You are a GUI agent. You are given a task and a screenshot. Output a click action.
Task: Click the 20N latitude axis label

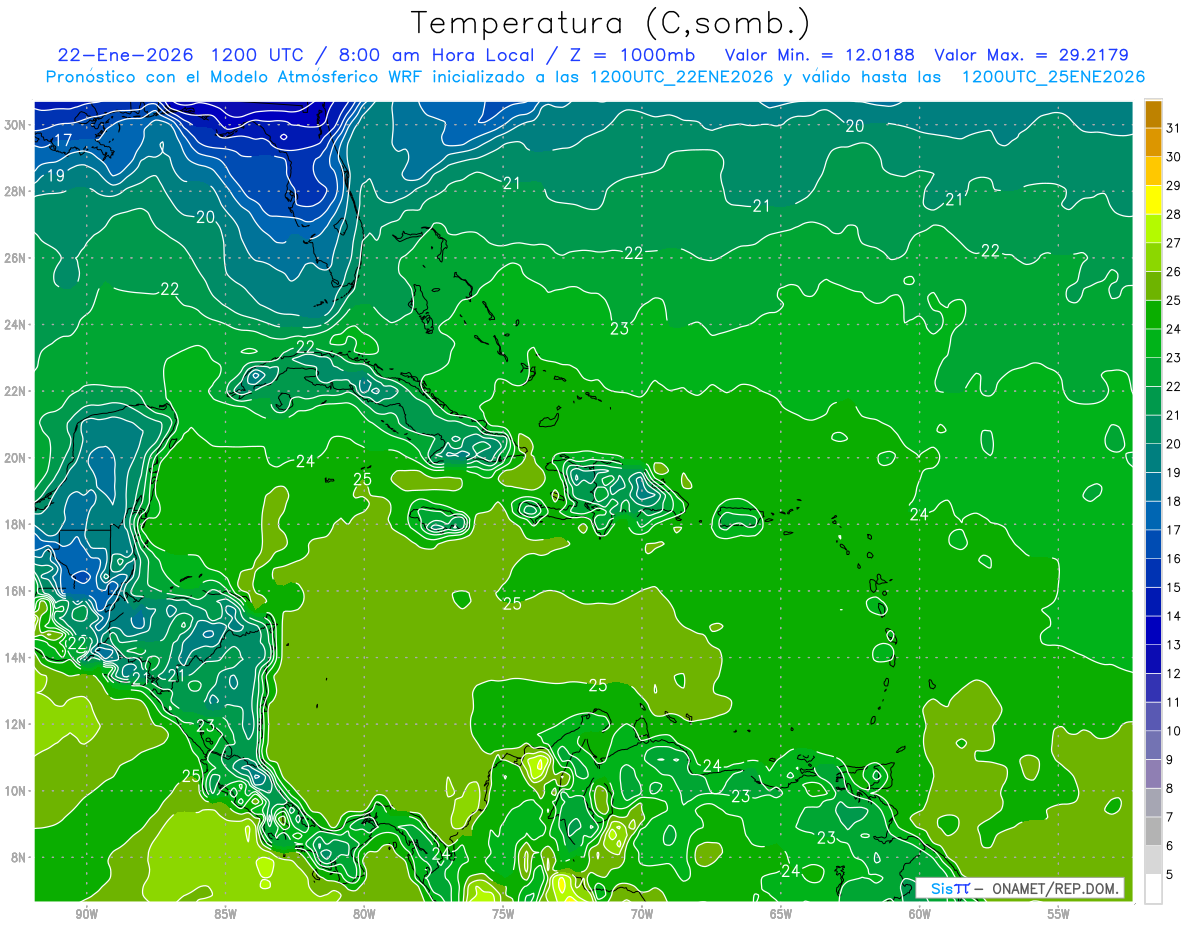(16, 458)
